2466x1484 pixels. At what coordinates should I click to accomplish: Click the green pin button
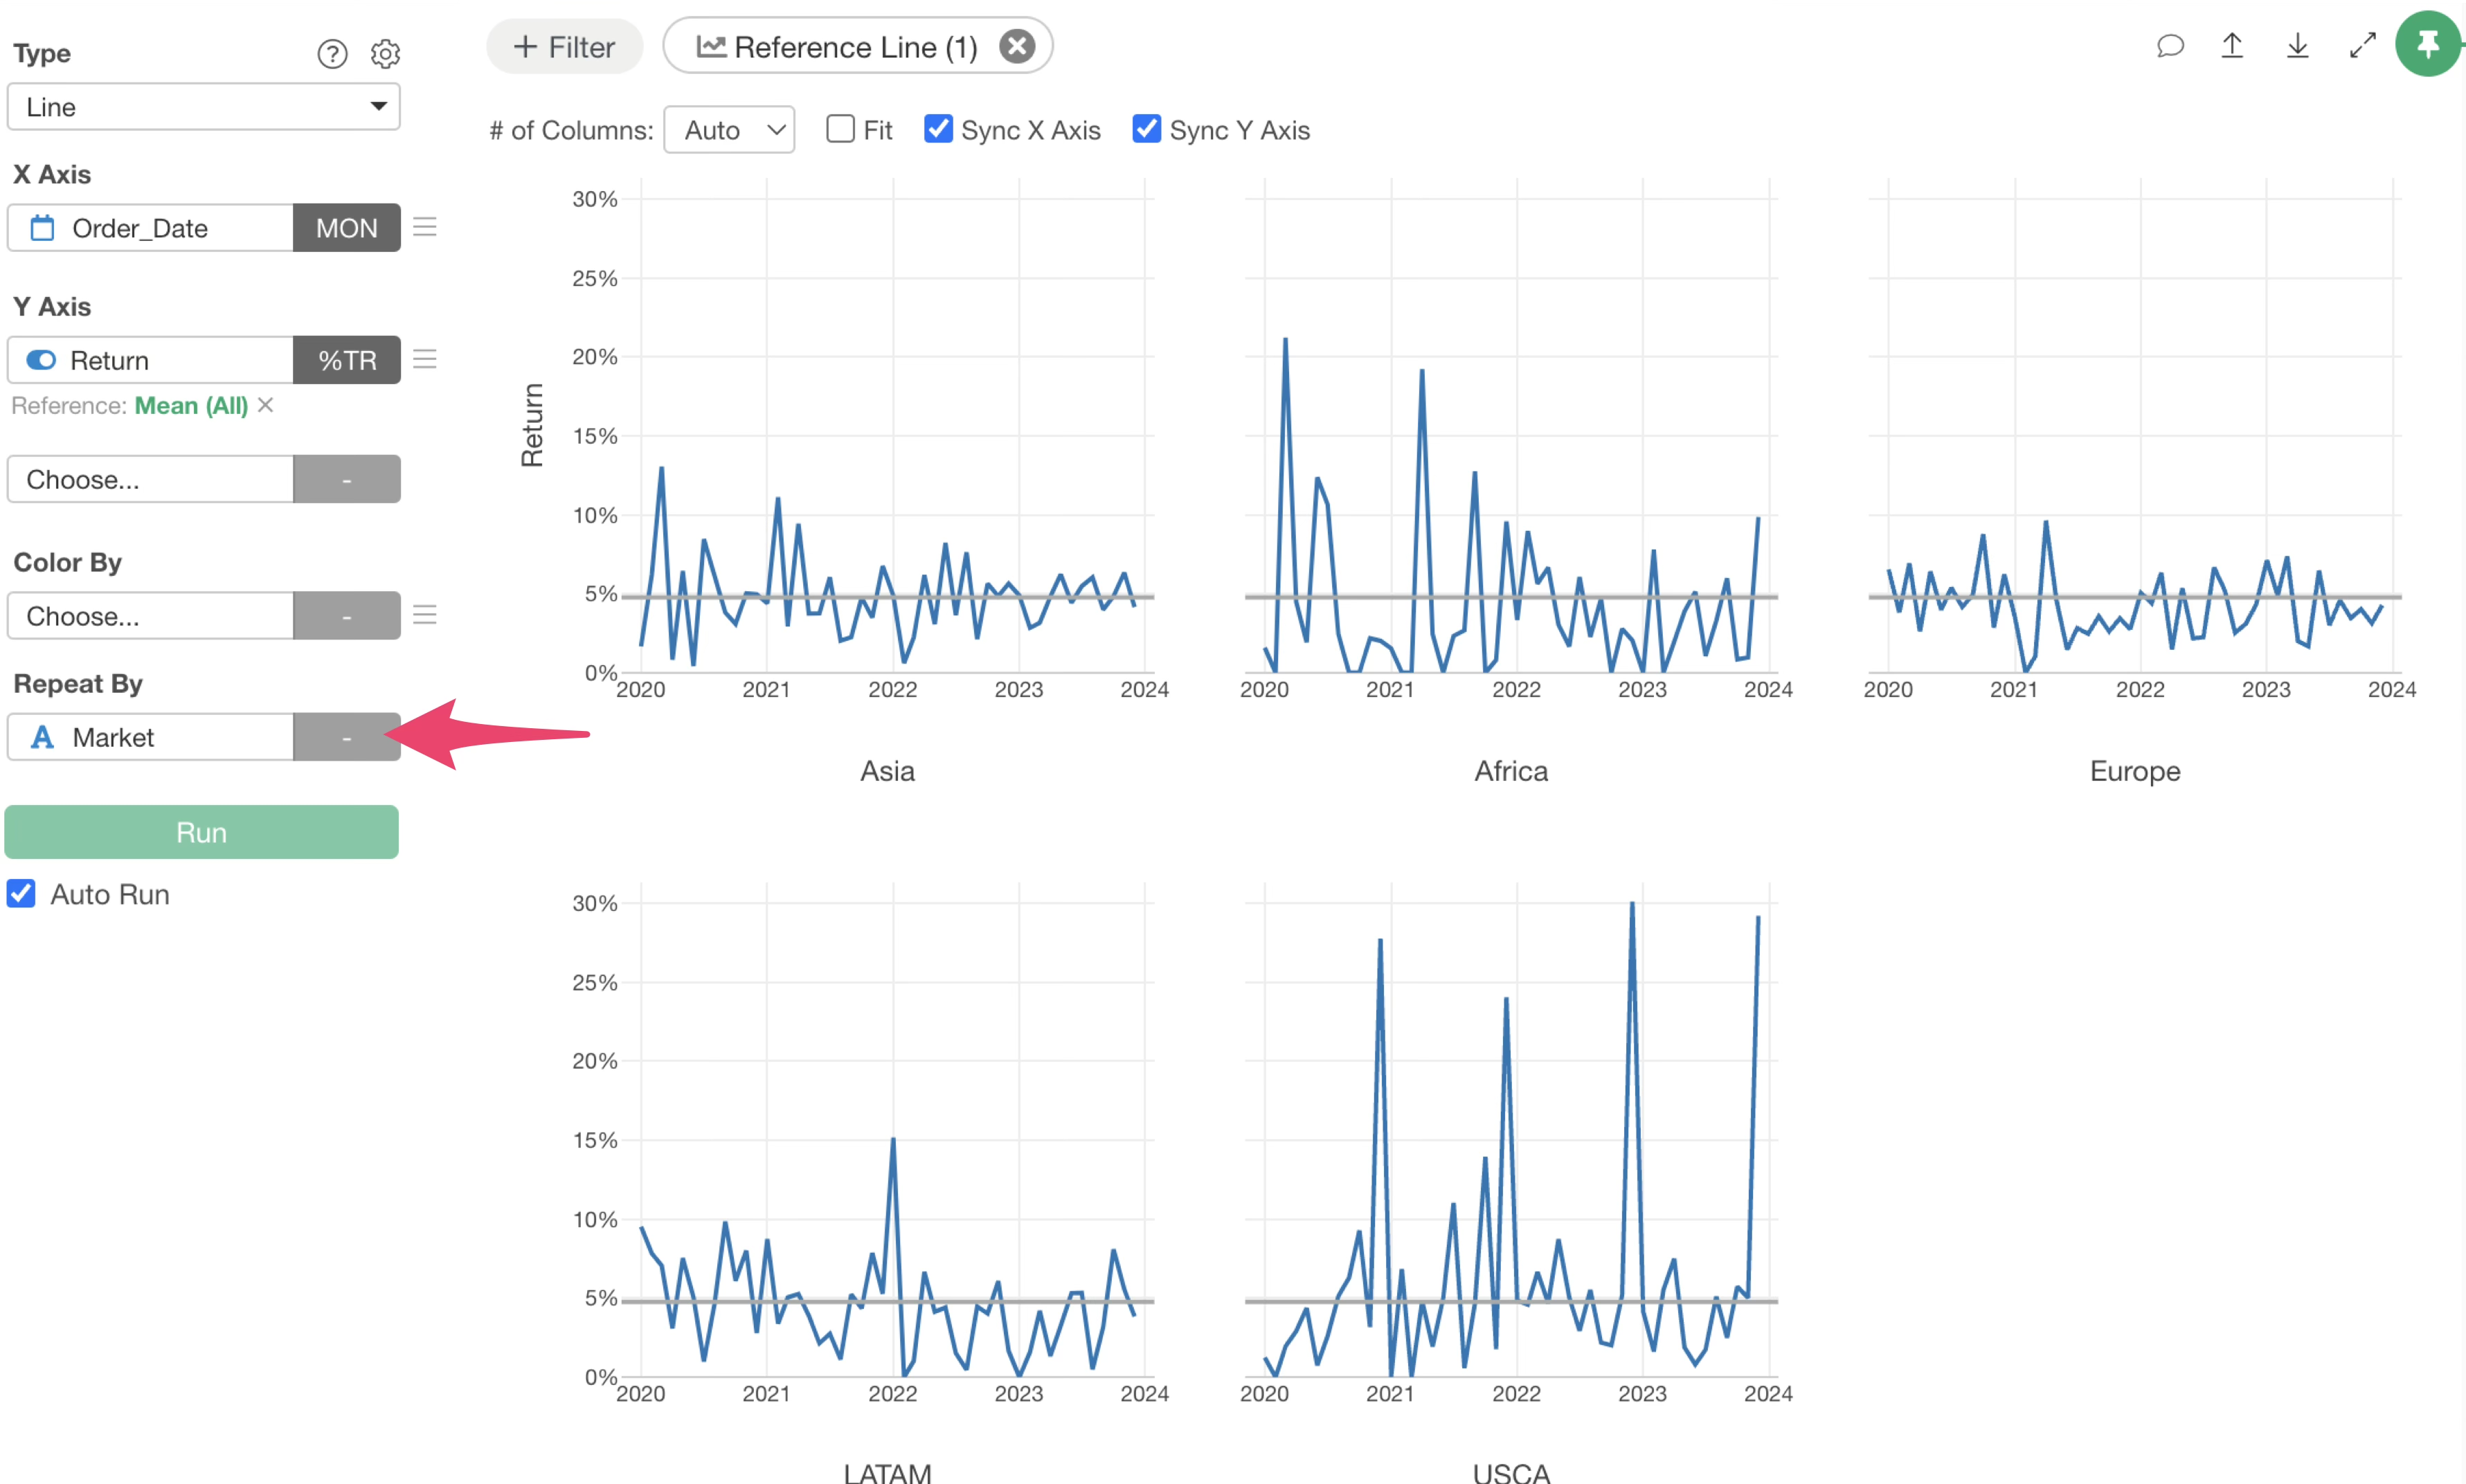coord(2427,44)
